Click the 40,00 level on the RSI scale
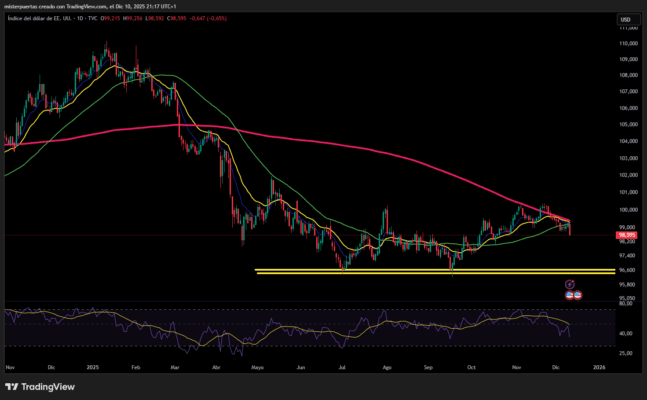647x400 pixels. [624, 333]
